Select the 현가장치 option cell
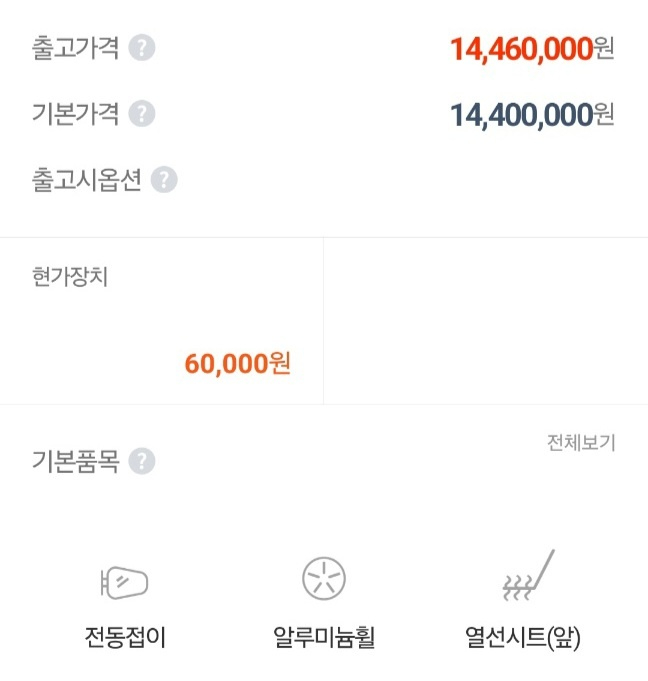 (162, 321)
